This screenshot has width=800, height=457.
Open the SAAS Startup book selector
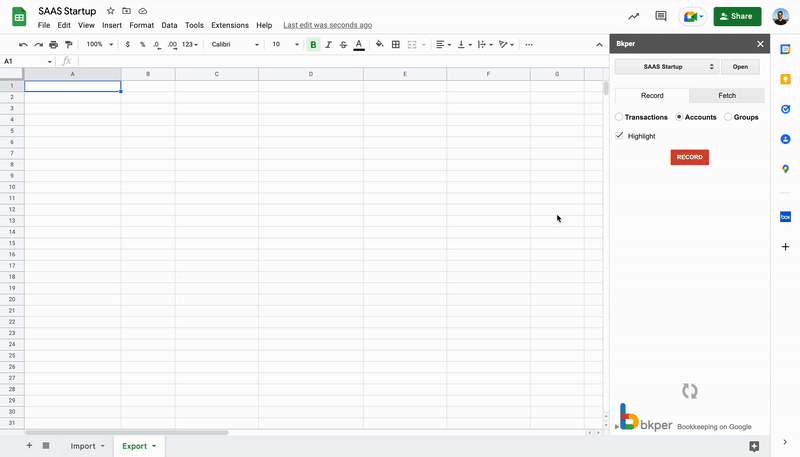[667, 67]
